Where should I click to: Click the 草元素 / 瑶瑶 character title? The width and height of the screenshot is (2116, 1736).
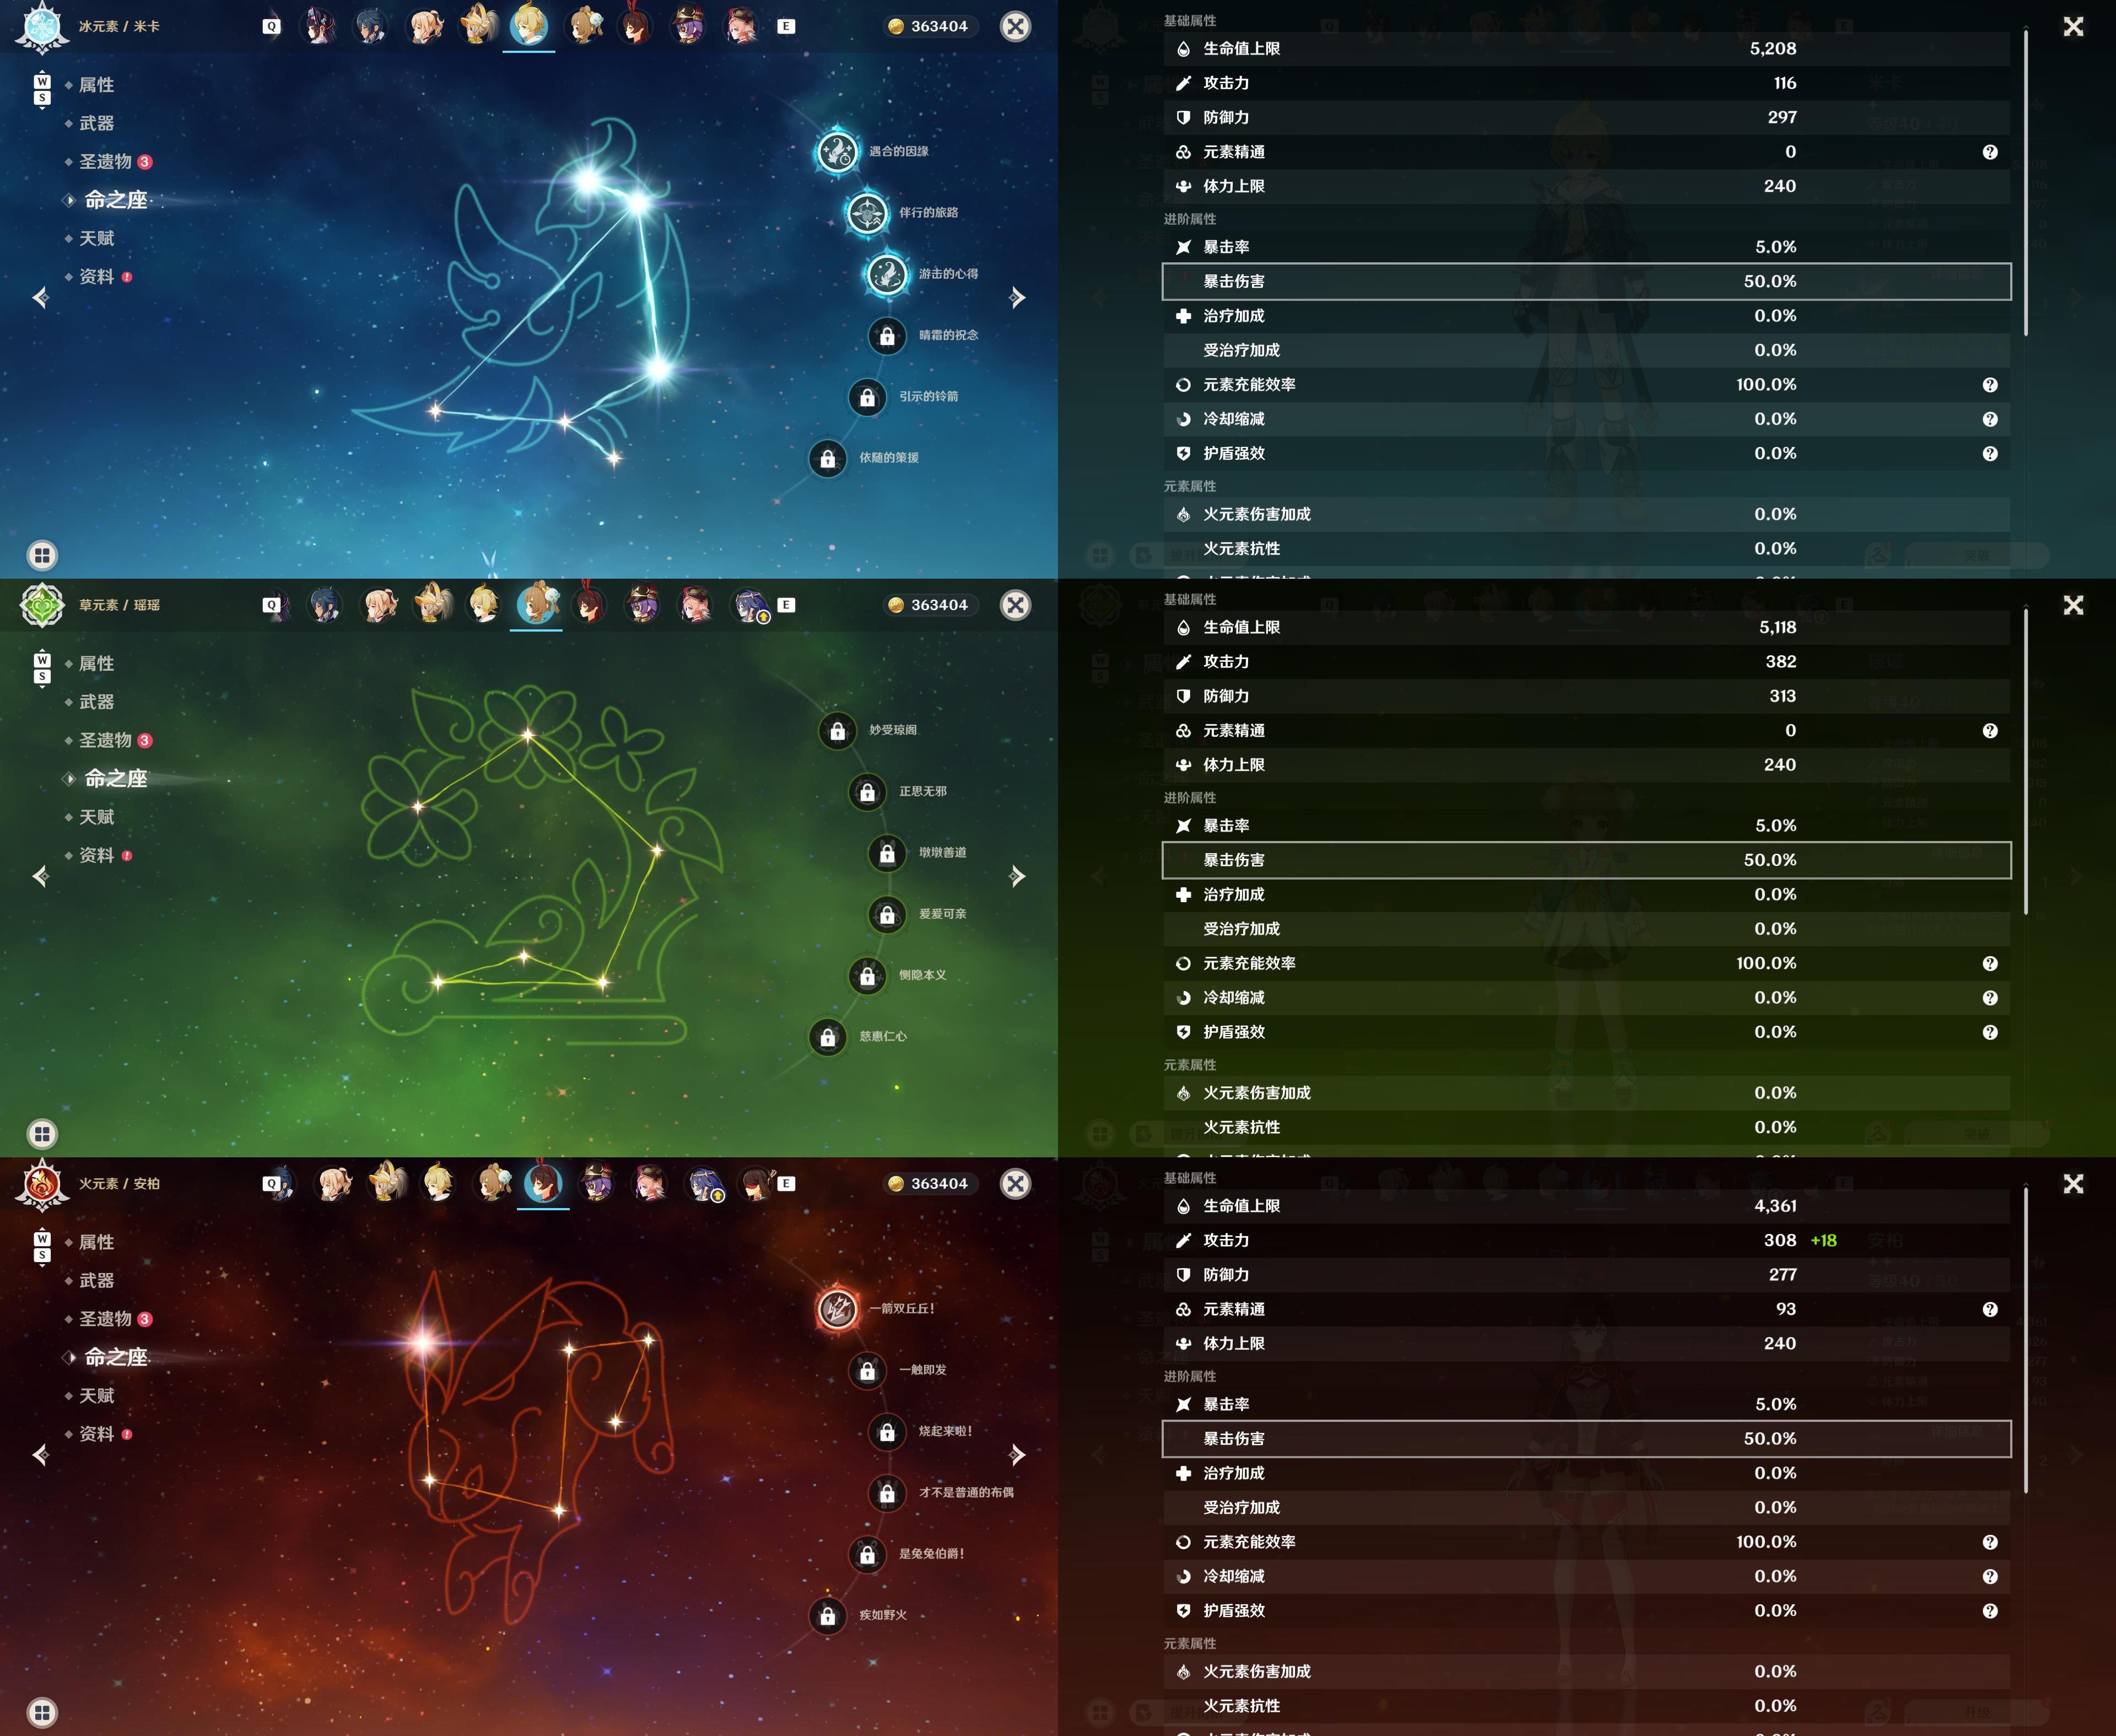point(119,605)
